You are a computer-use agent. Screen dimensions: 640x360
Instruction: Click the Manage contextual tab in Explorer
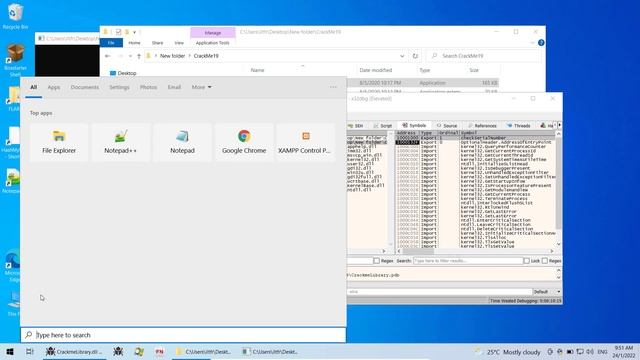[213, 33]
